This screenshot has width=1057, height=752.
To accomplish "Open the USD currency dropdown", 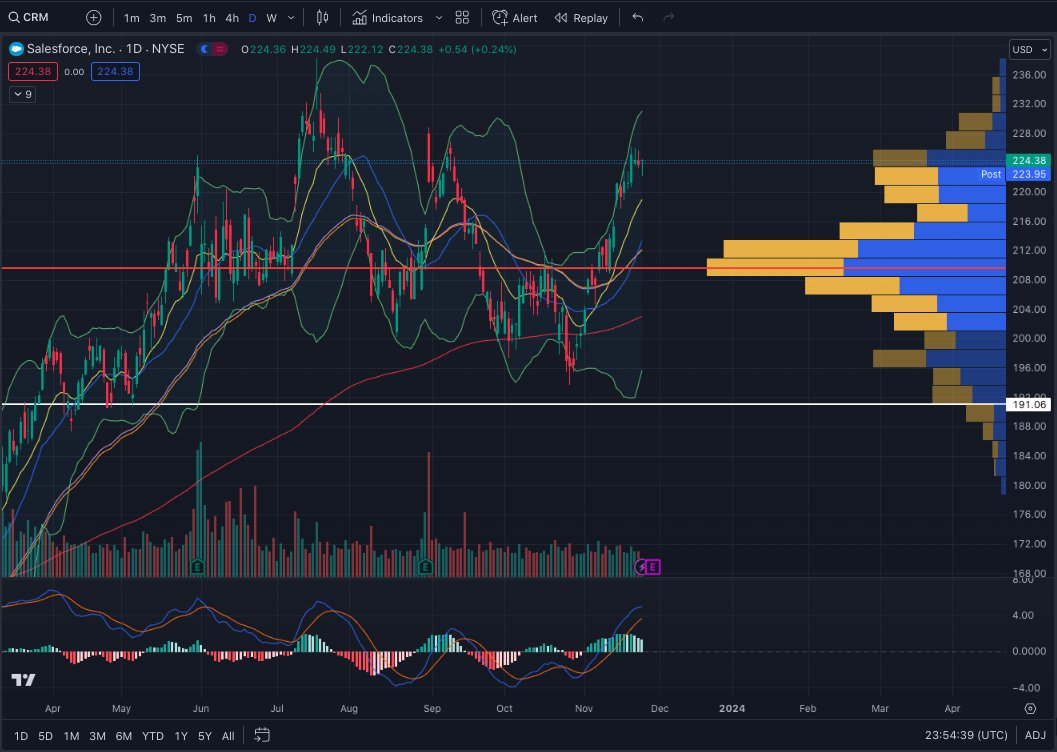I will (x=1029, y=49).
